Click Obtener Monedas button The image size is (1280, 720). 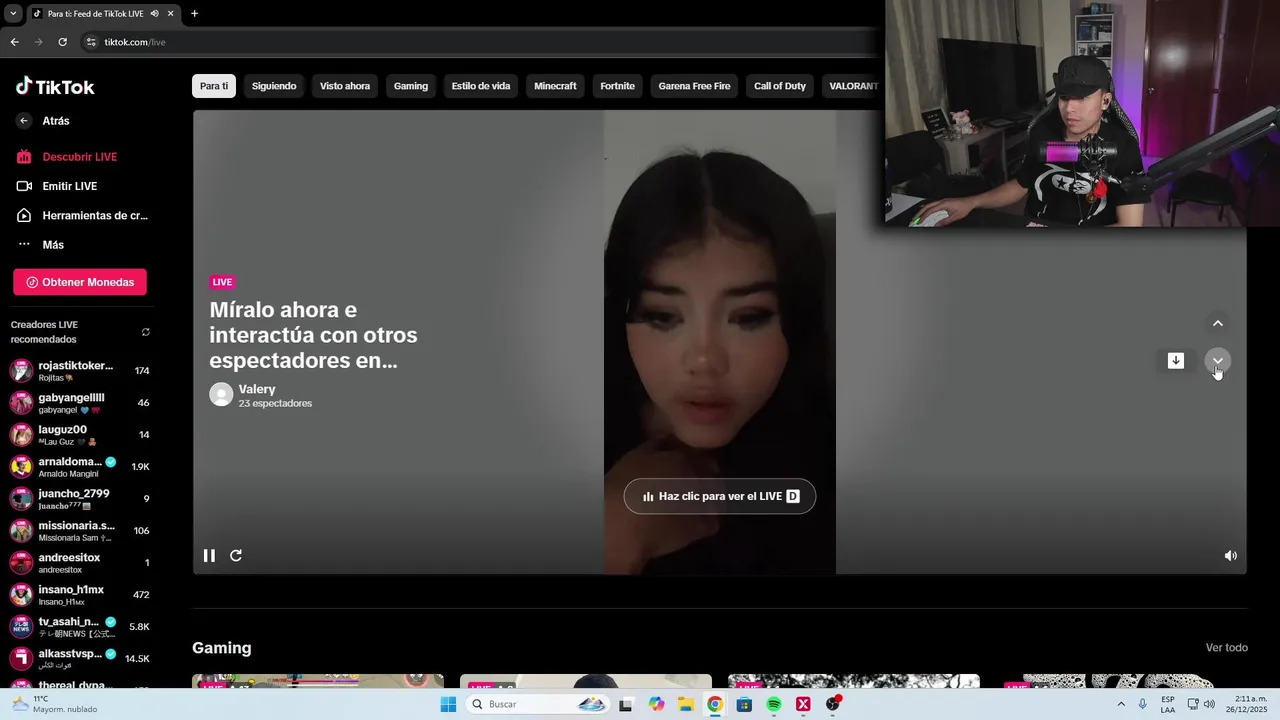[80, 282]
